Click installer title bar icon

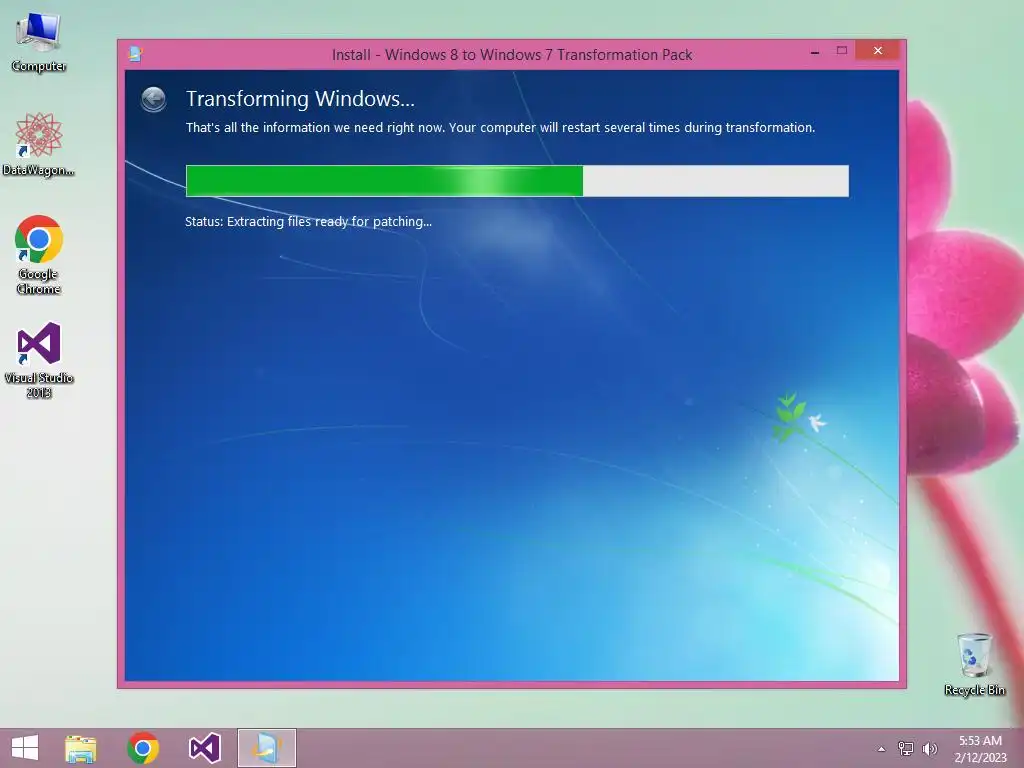coord(136,54)
